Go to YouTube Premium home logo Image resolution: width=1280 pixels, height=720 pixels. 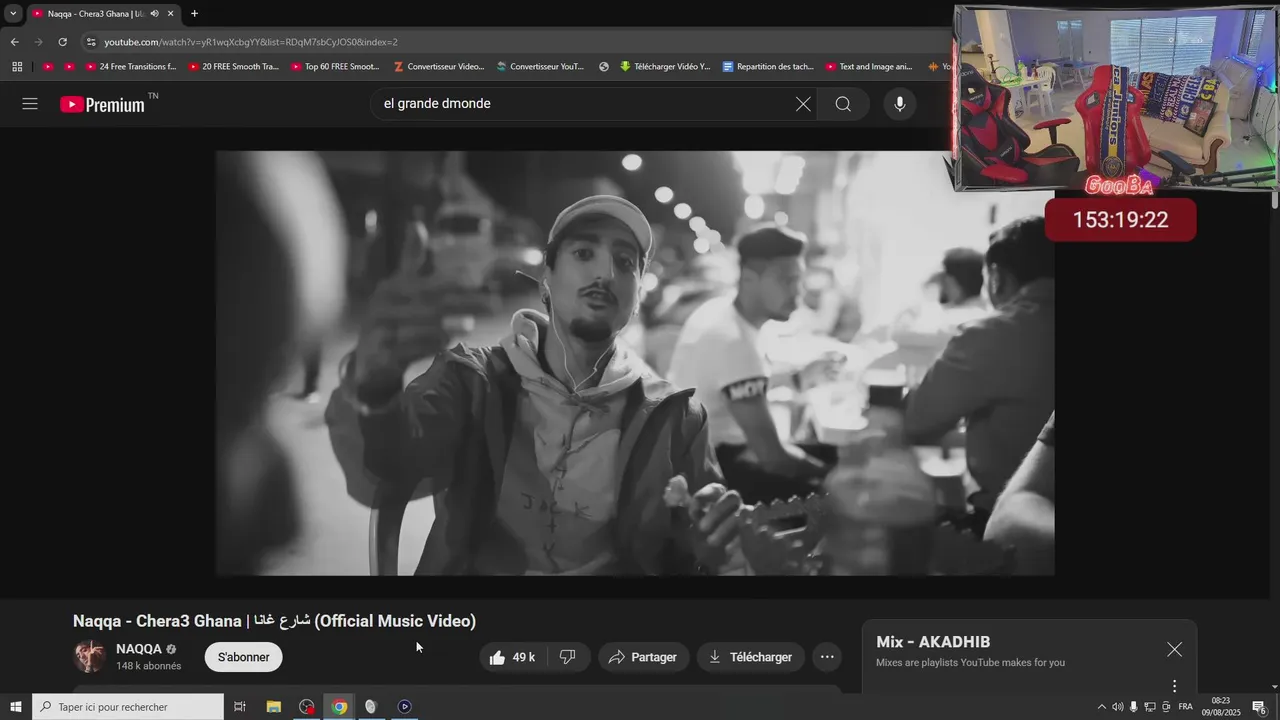pyautogui.click(x=102, y=104)
